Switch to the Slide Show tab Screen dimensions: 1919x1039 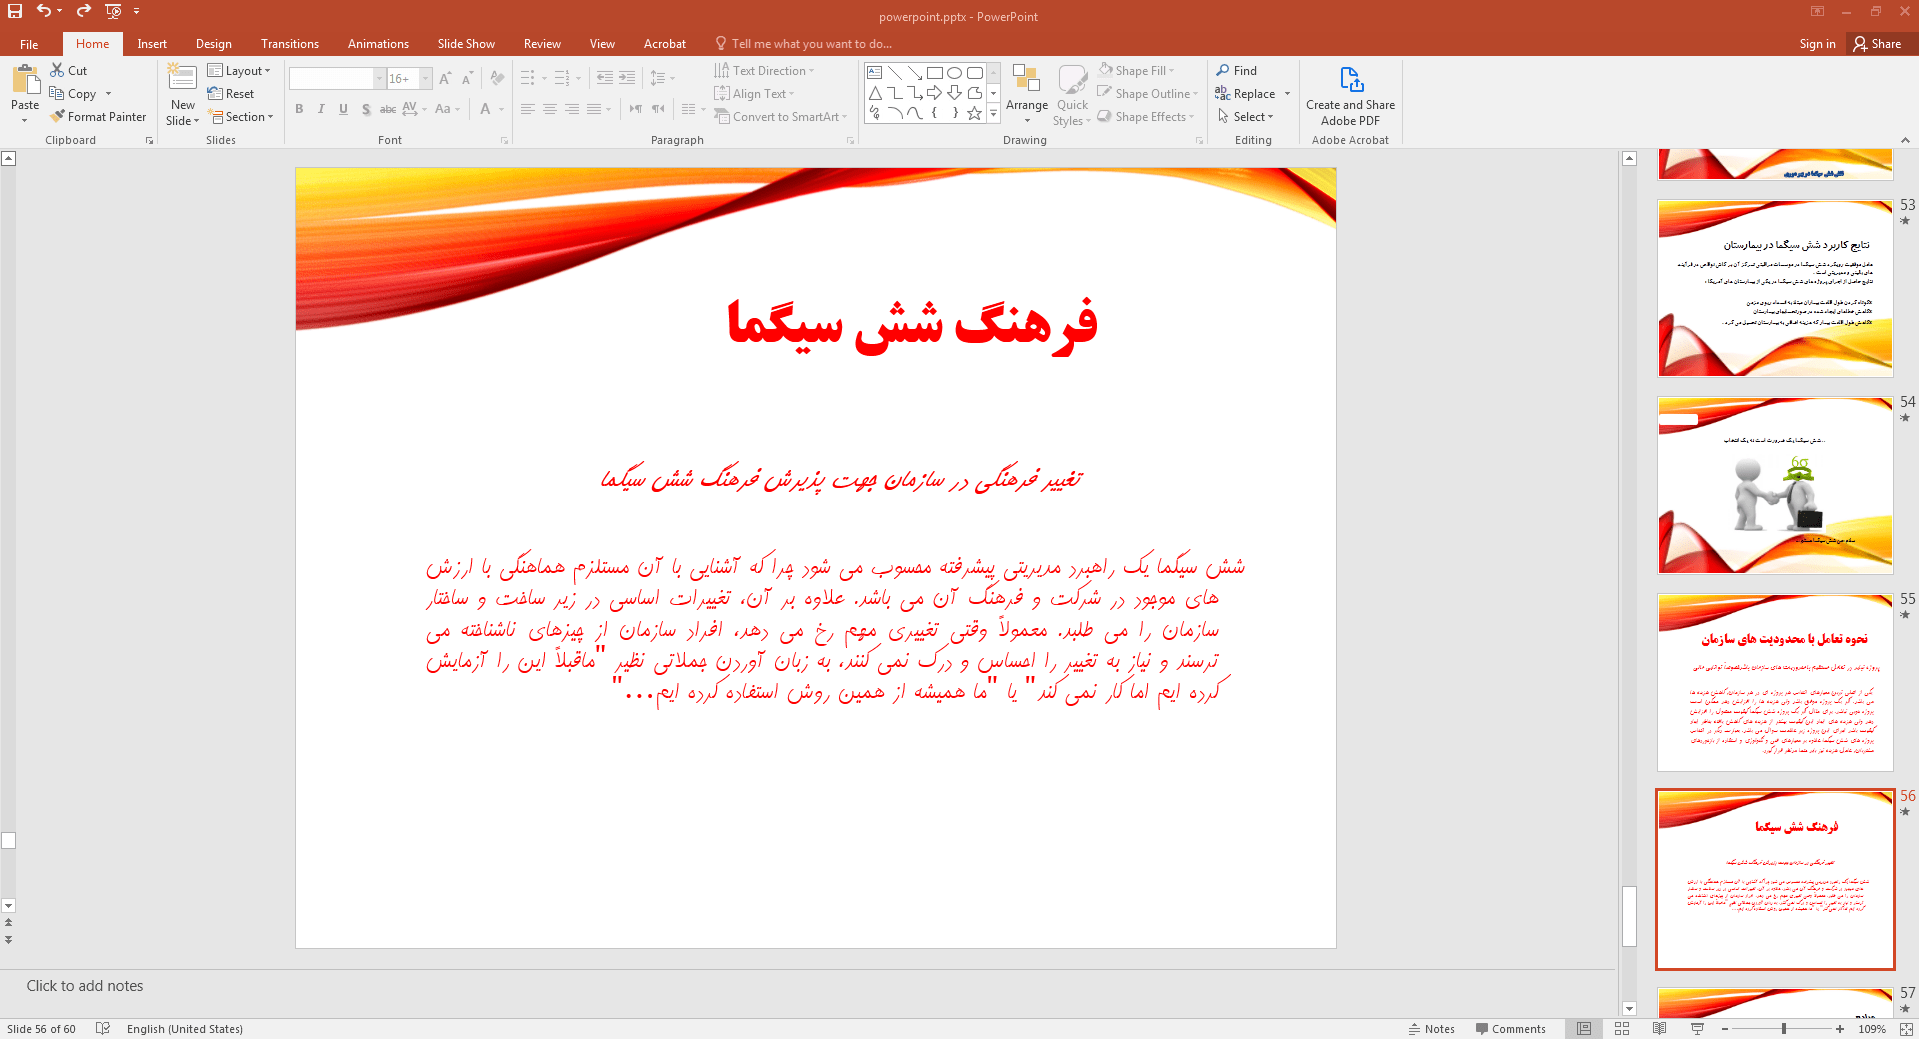pos(466,44)
